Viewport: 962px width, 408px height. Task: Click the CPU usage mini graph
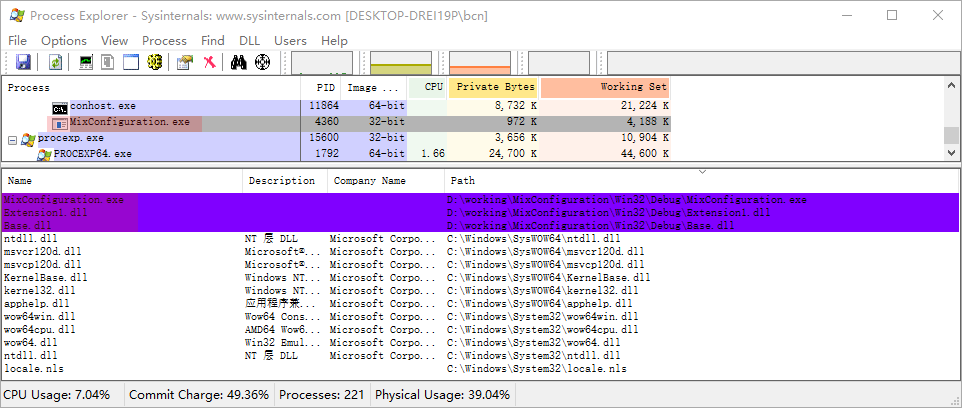[322, 63]
